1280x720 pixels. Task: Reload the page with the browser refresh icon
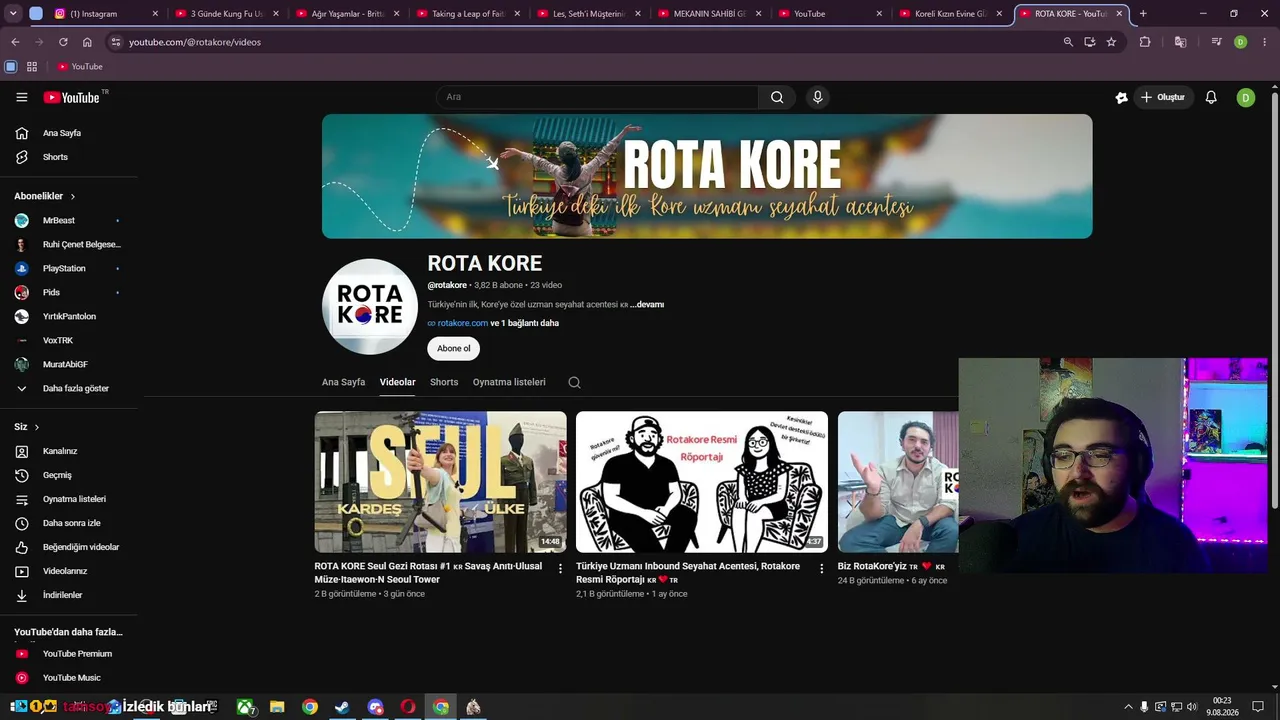click(63, 42)
